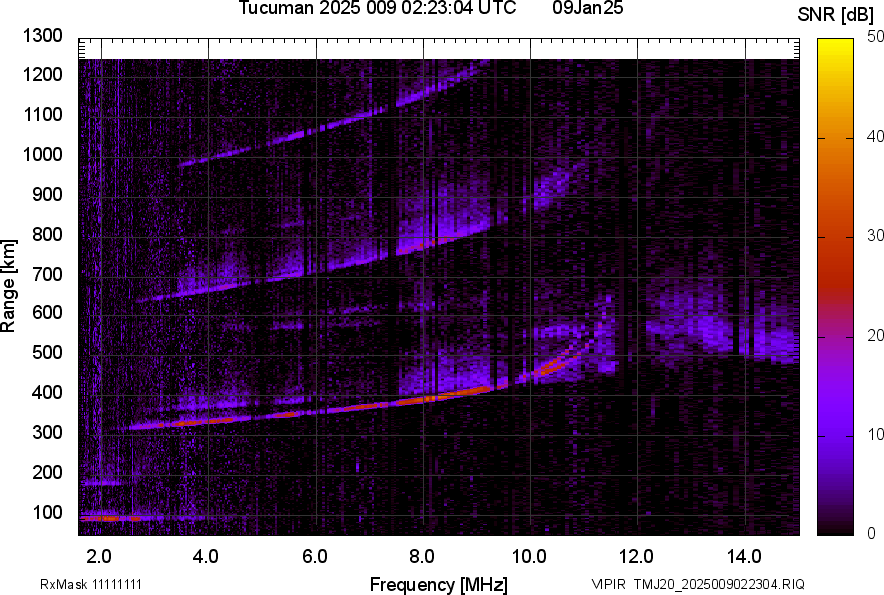
Task: Click the range tick label 200
Action: click(47, 472)
